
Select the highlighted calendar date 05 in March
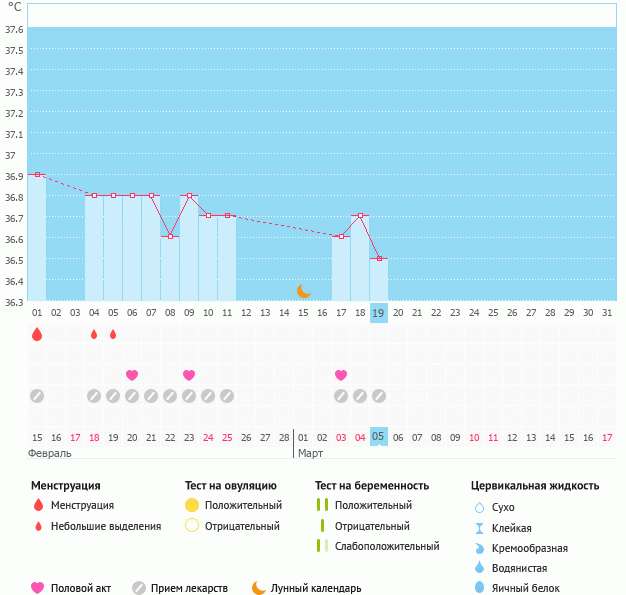tap(379, 437)
